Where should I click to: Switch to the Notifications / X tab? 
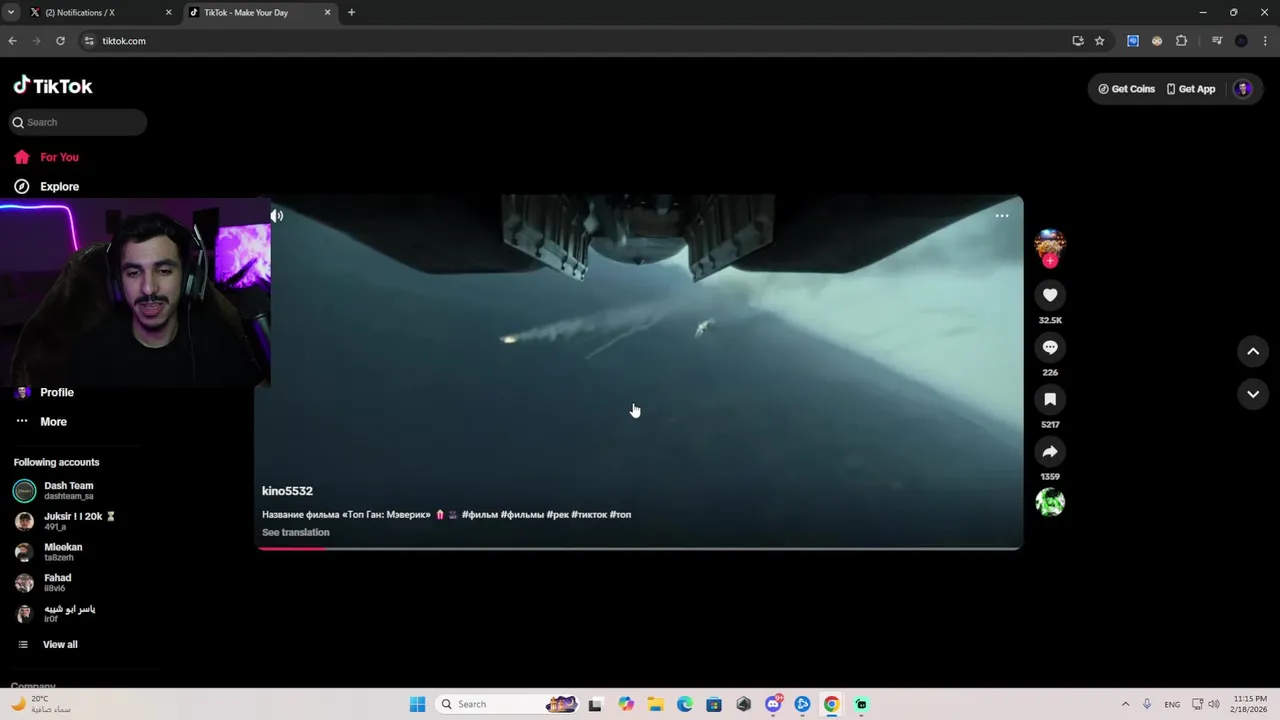coord(100,13)
